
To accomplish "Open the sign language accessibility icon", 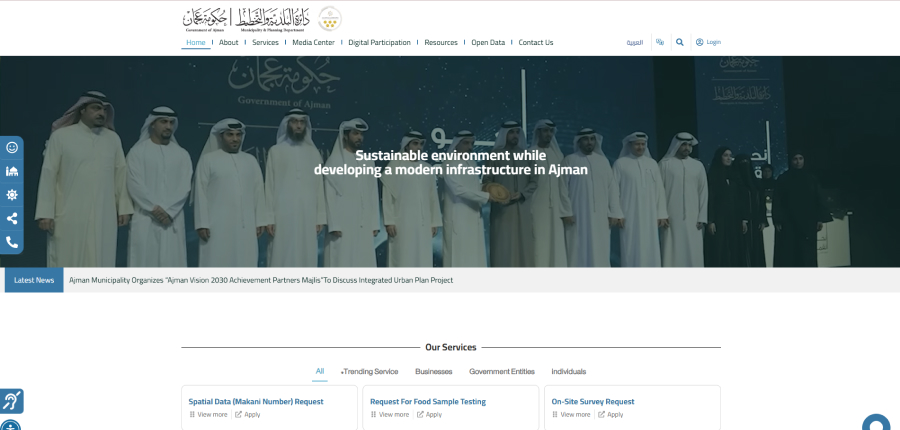I will [x=11, y=401].
